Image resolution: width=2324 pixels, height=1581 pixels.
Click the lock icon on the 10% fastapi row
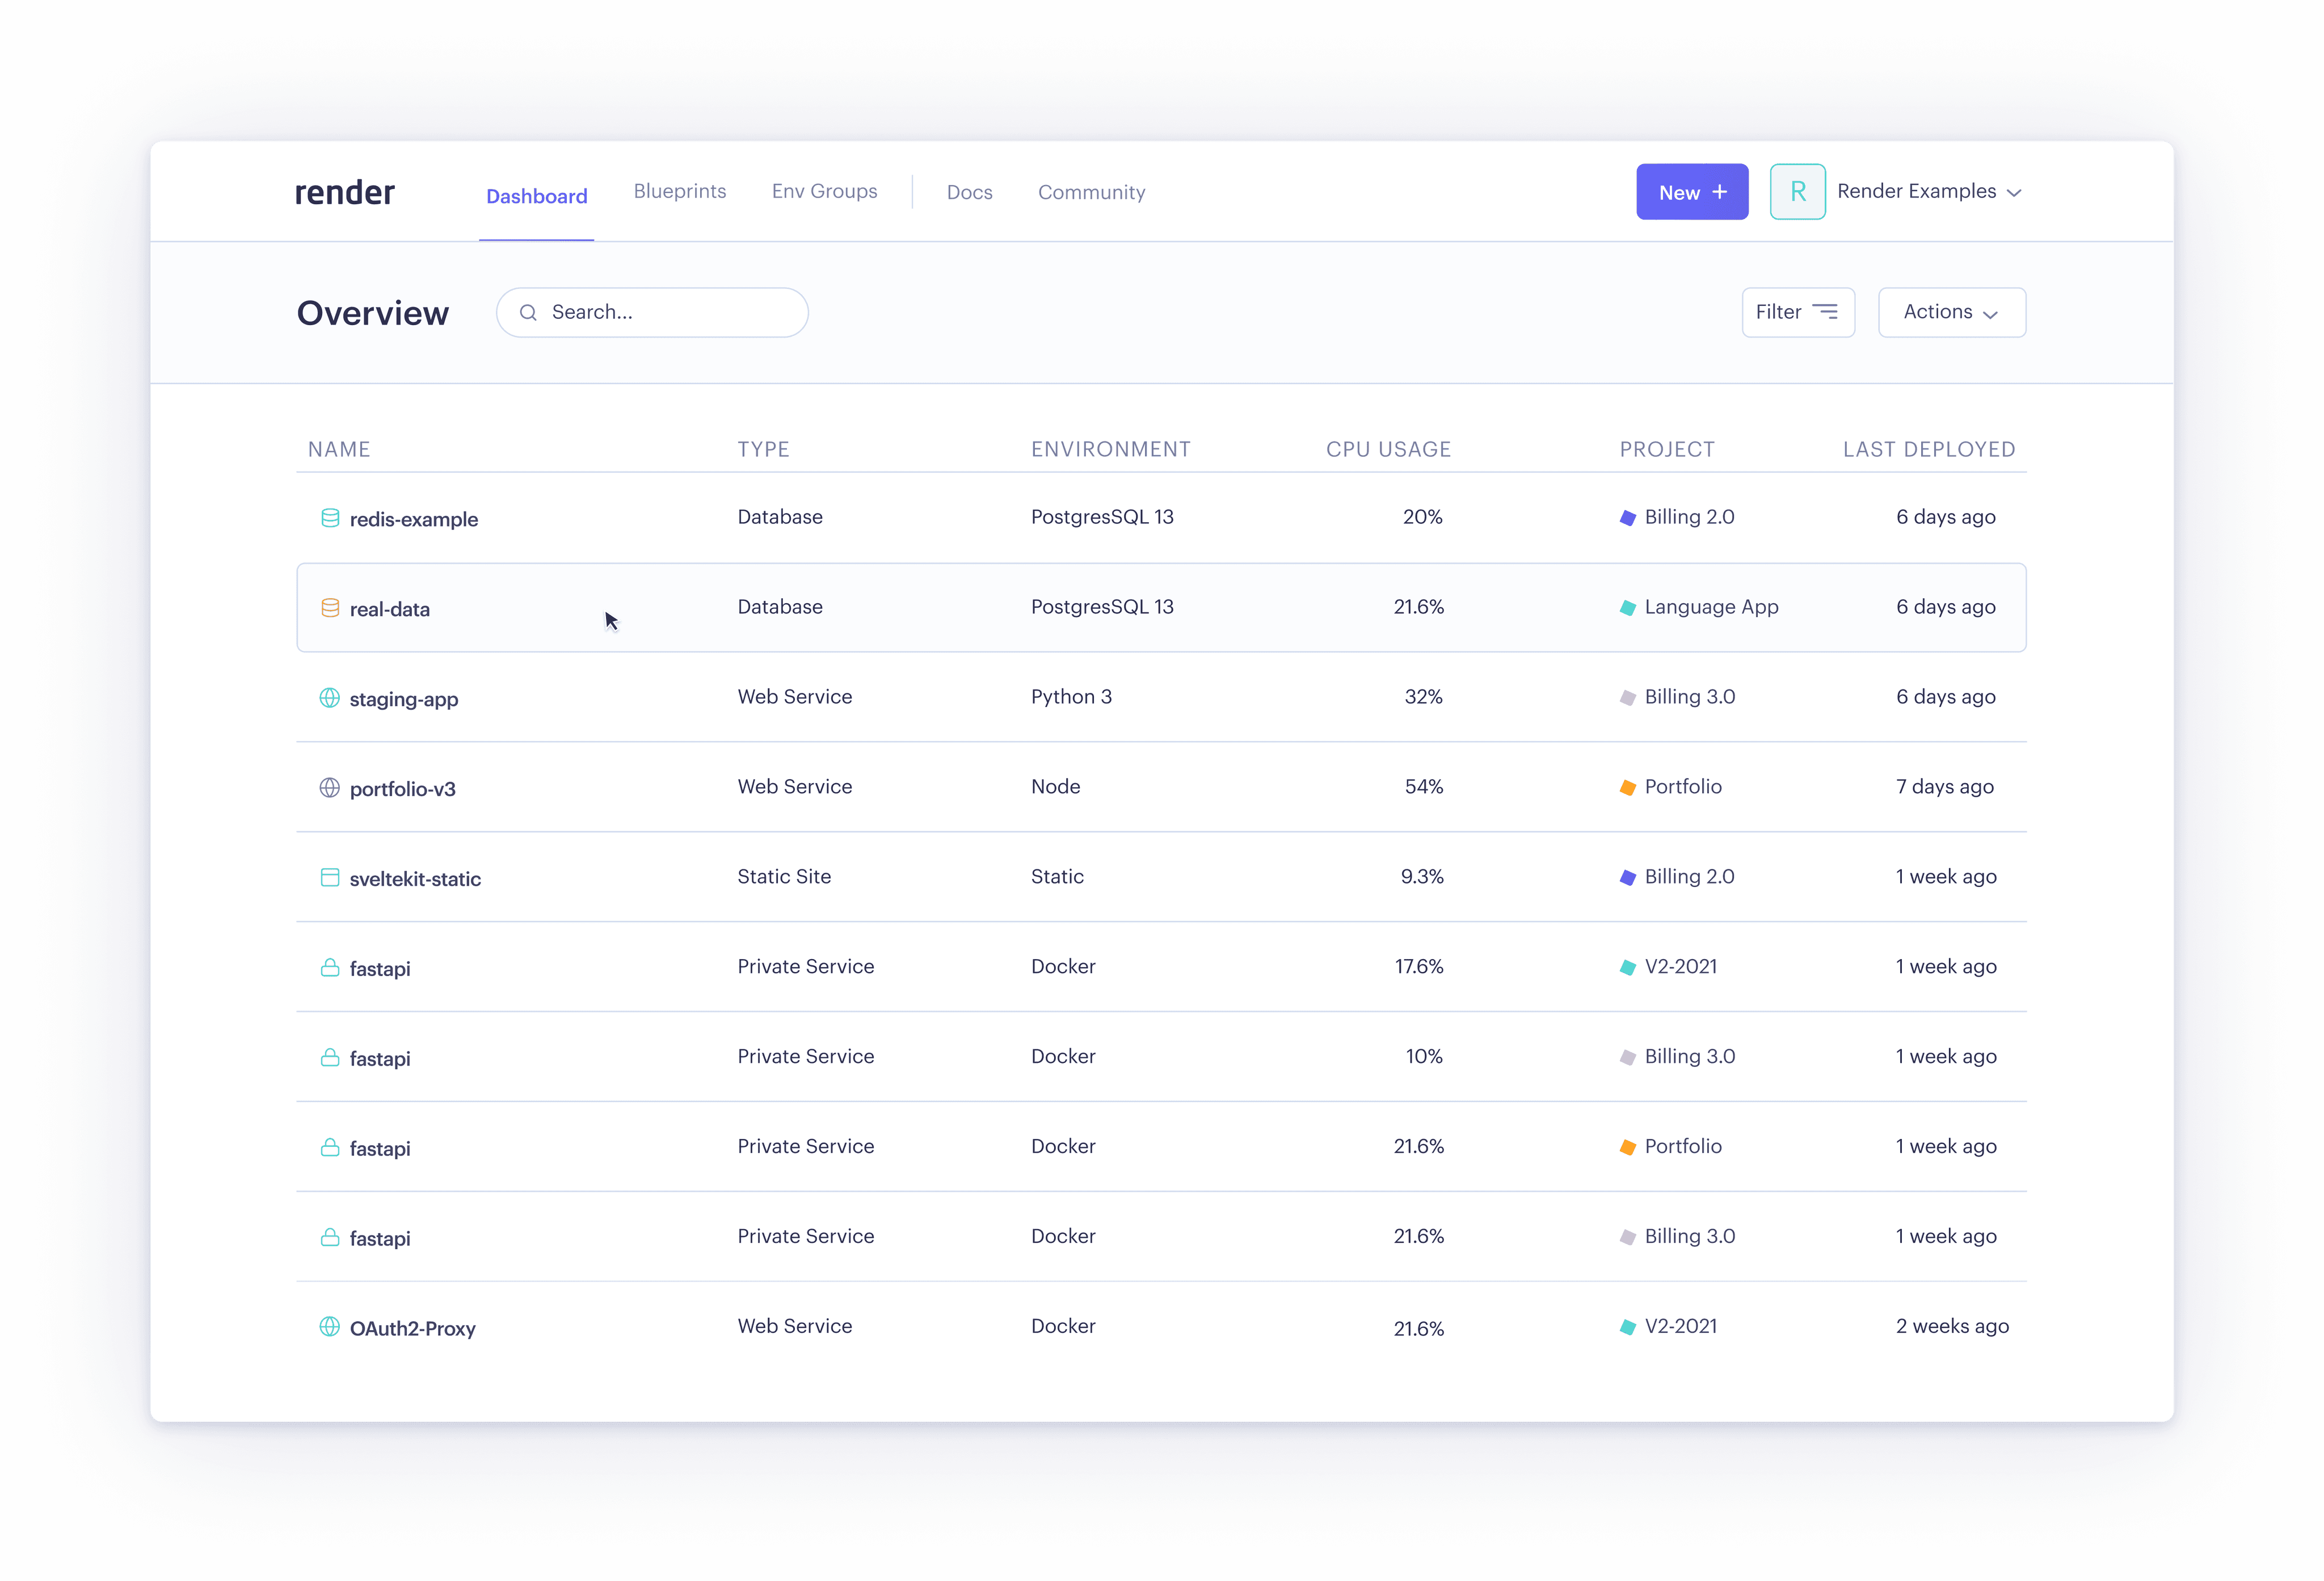[329, 1057]
